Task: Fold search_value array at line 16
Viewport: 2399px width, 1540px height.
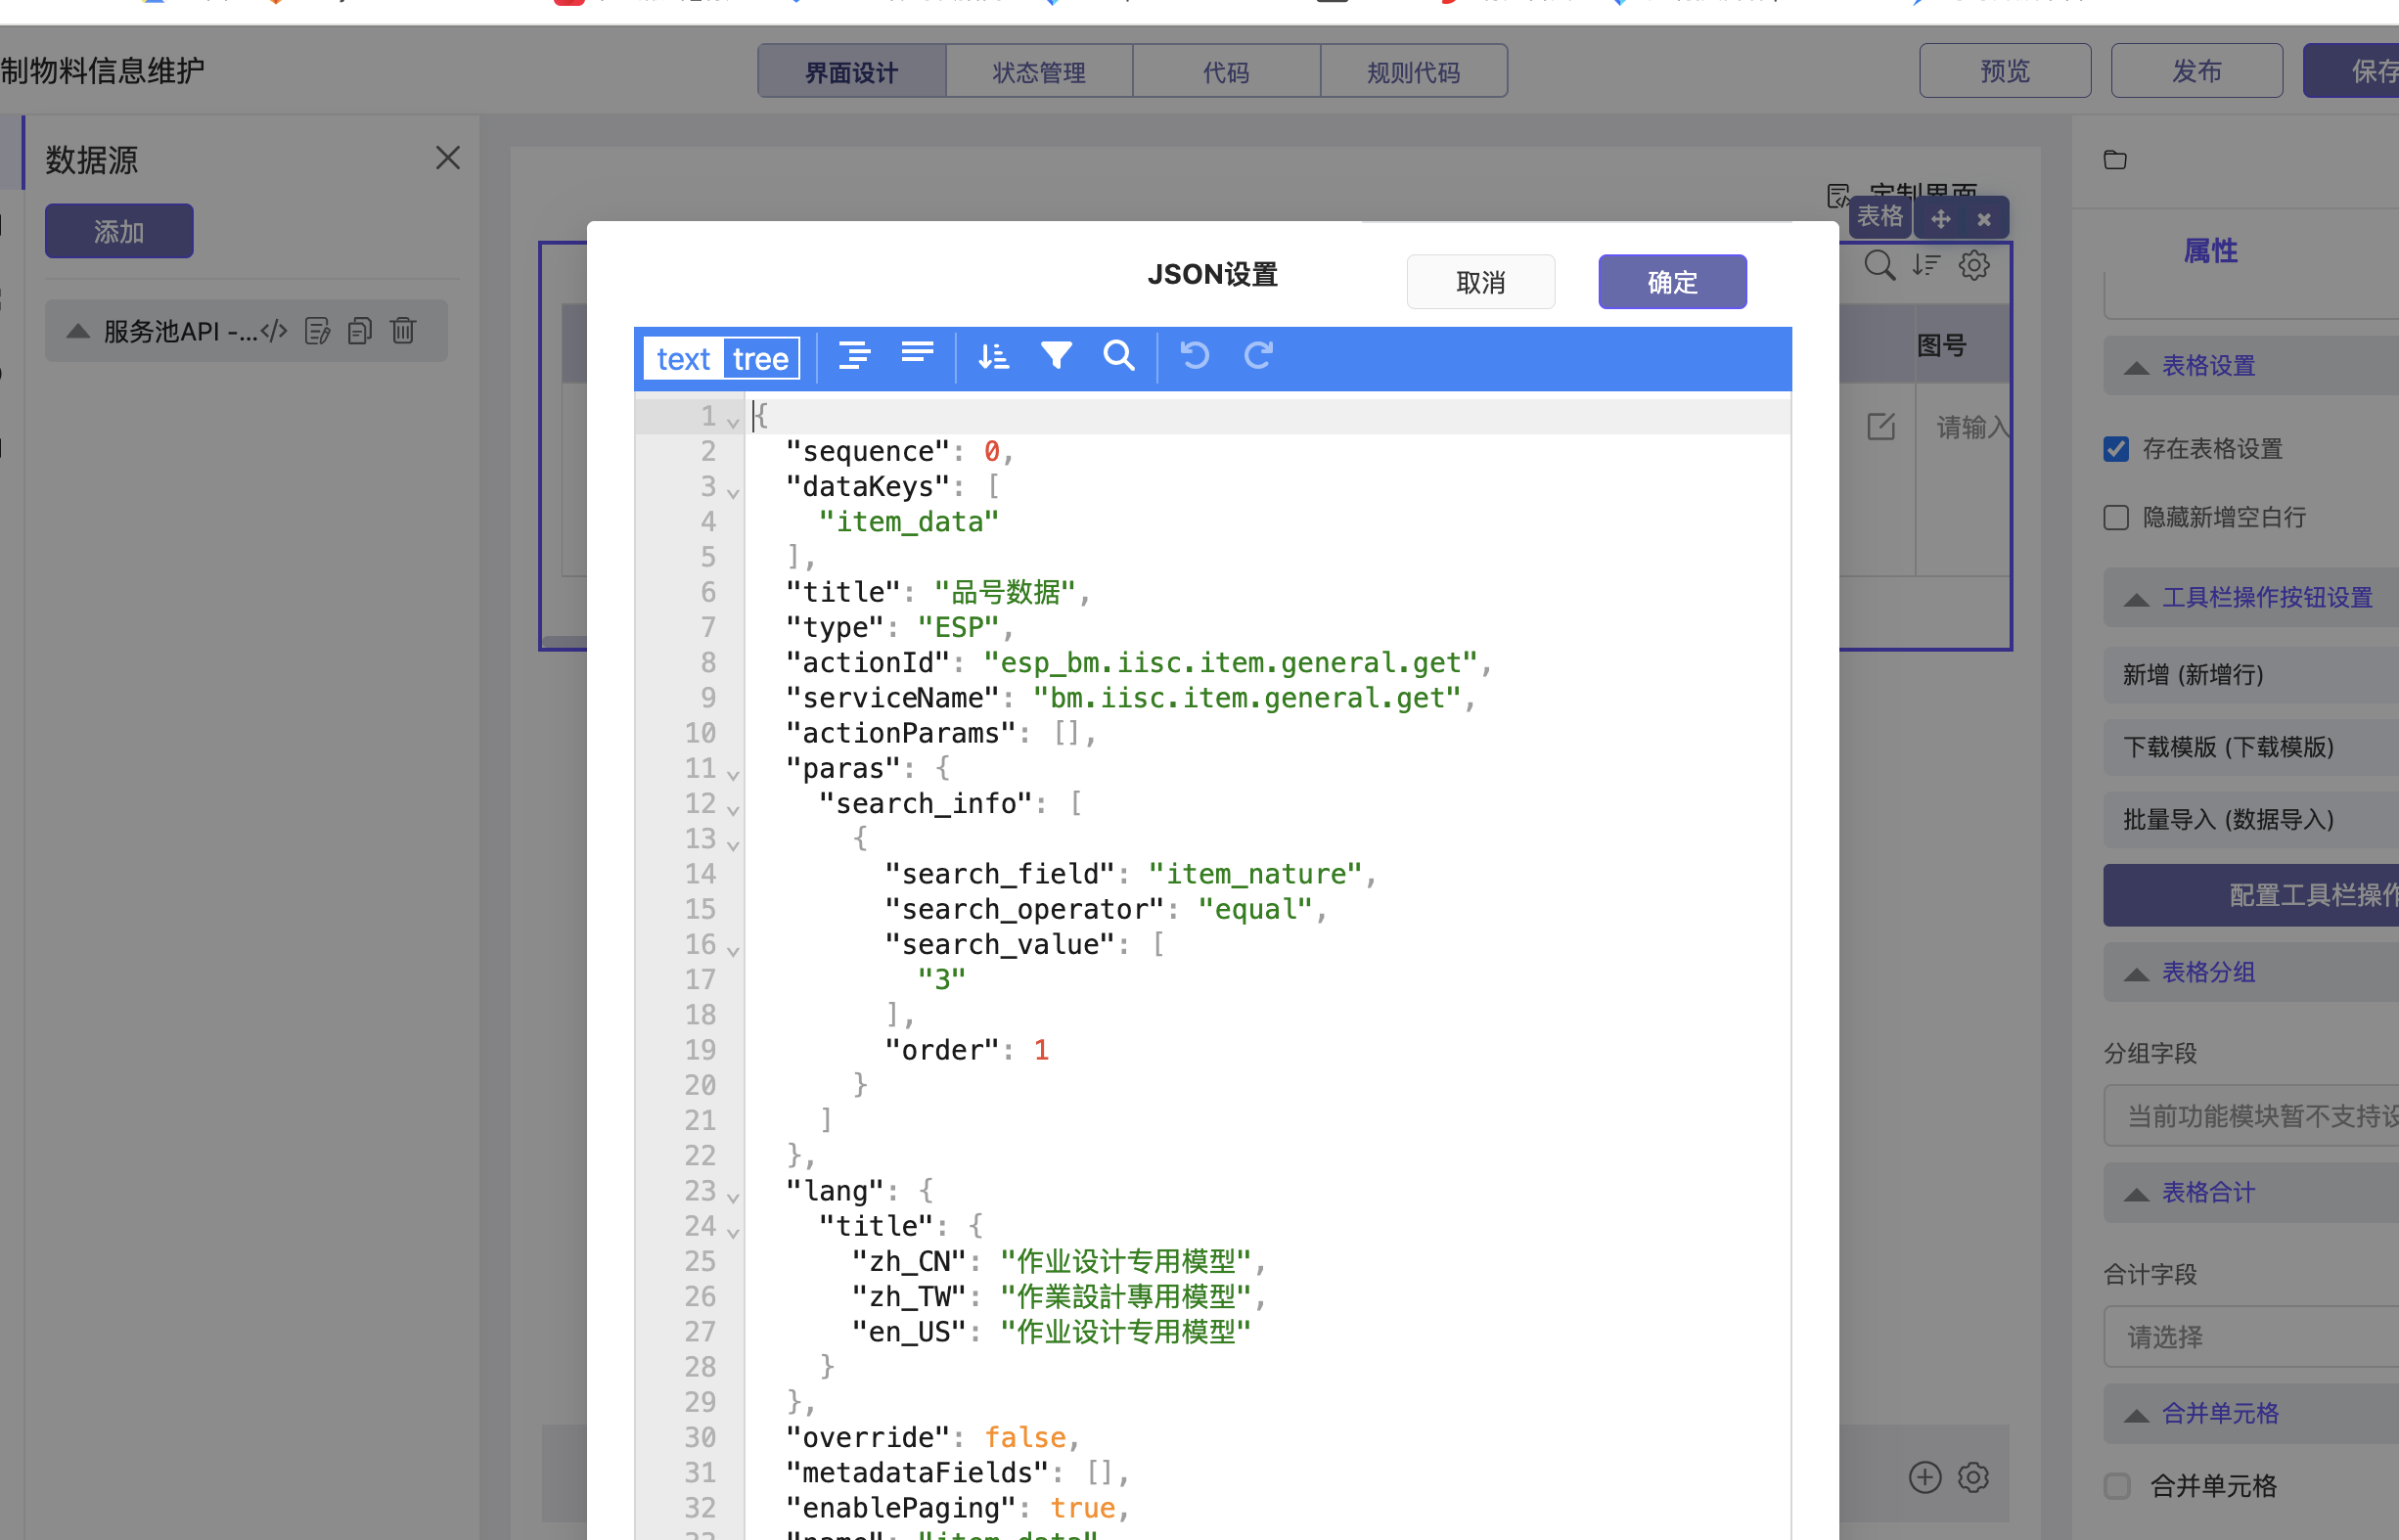Action: [x=733, y=950]
